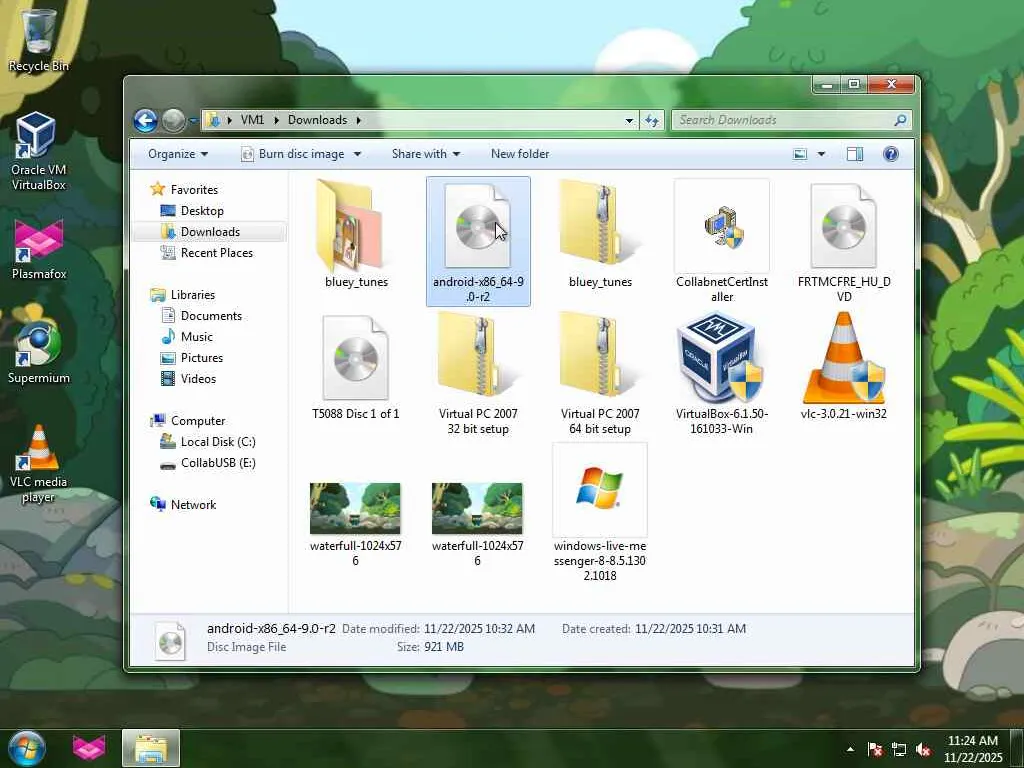Click the Date created value in details pane
Image resolution: width=1024 pixels, height=768 pixels.
[690, 629]
